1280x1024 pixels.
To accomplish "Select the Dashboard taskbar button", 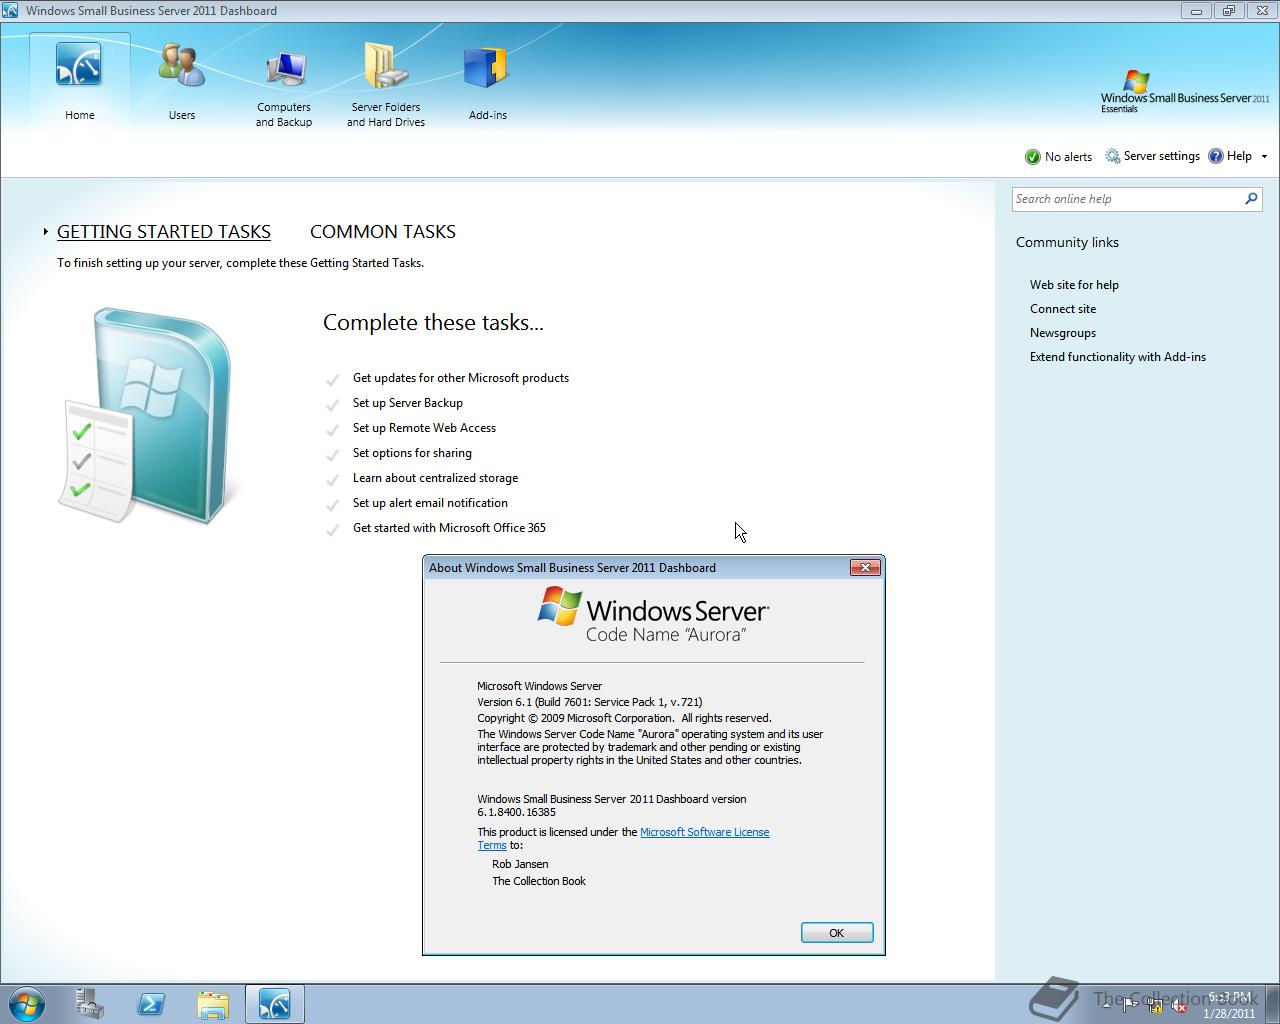I will click(274, 1004).
